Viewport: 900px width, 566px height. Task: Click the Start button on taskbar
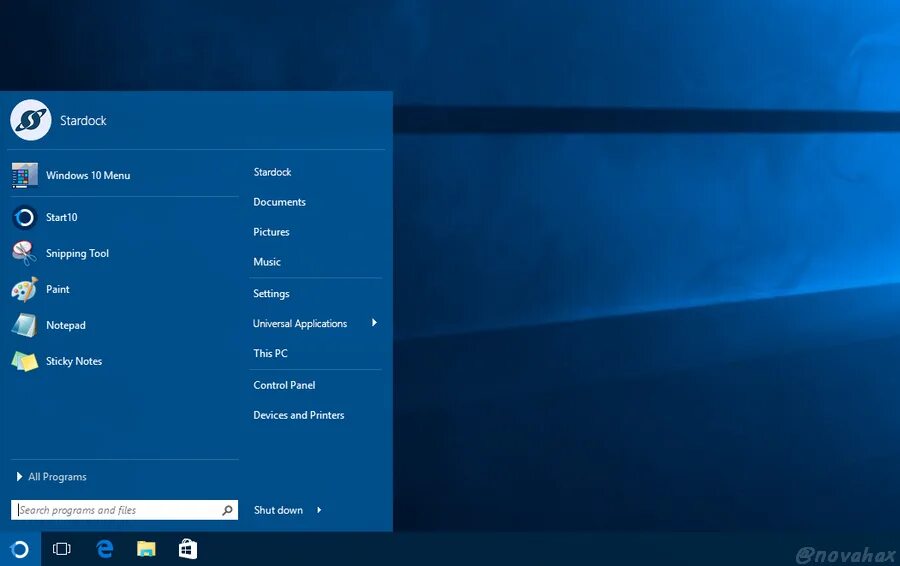pos(20,549)
